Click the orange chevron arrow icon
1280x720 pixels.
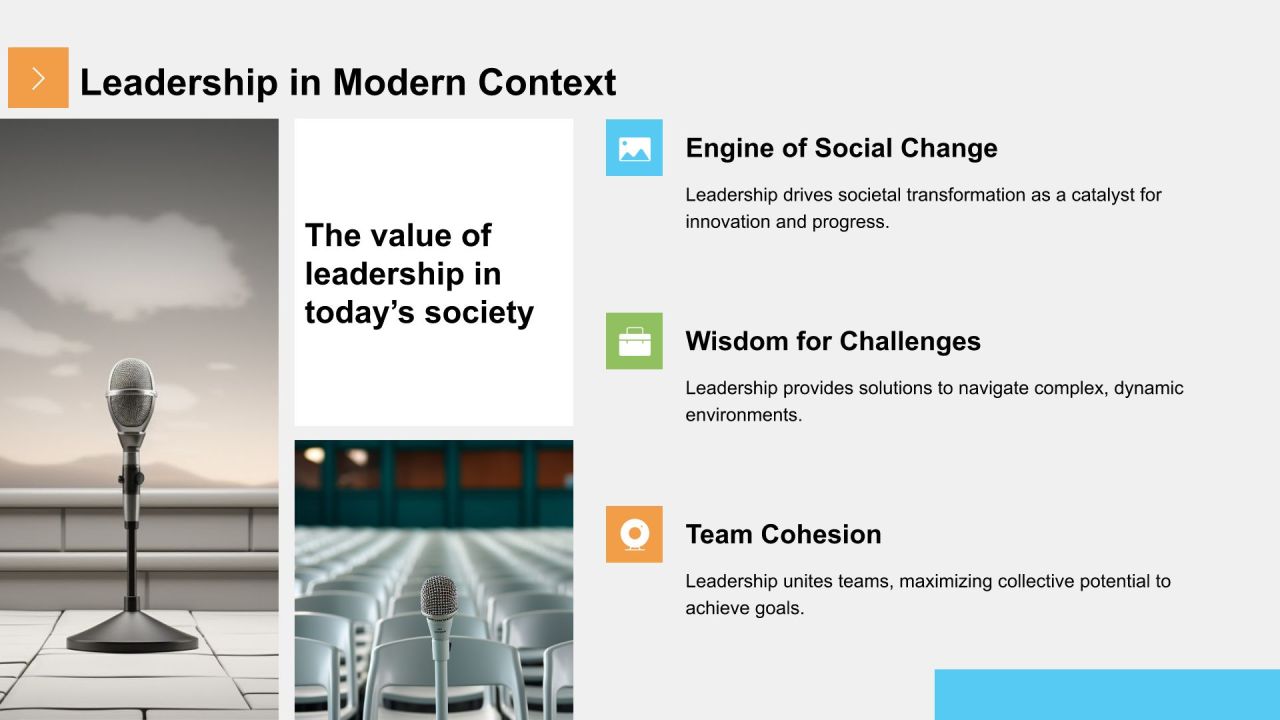click(x=38, y=78)
